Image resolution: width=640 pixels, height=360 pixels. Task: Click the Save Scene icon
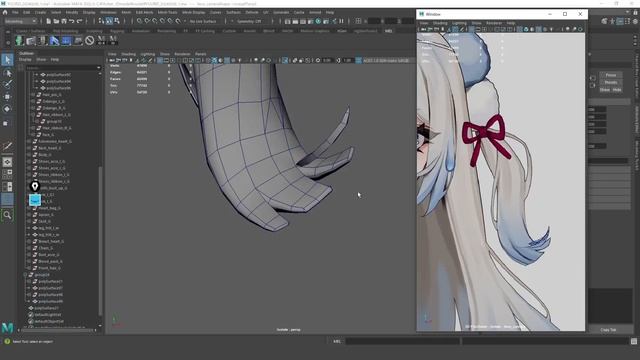point(64,21)
